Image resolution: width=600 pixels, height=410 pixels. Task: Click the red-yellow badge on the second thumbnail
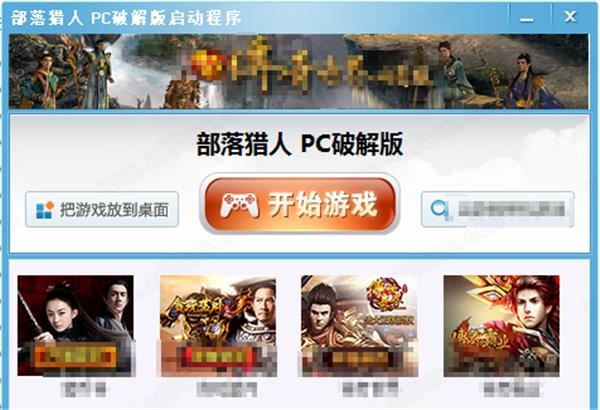(x=218, y=356)
